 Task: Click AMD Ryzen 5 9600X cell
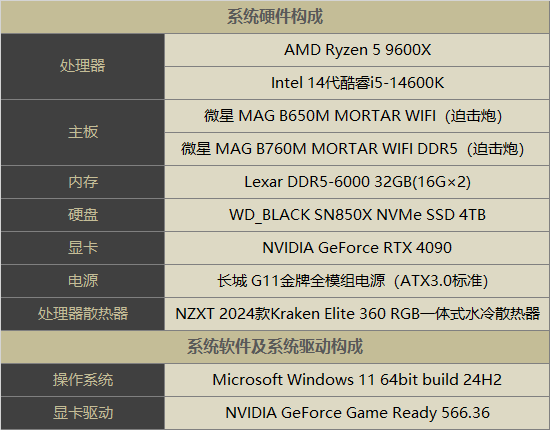(357, 50)
